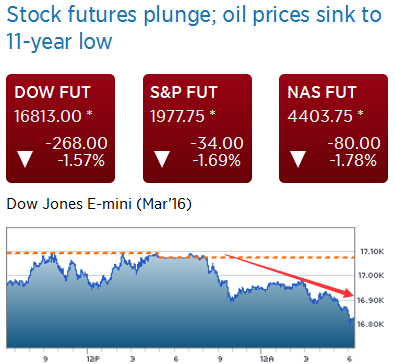This screenshot has width=395, height=364.
Task: Click the 17.10K axis label
Action: click(372, 251)
